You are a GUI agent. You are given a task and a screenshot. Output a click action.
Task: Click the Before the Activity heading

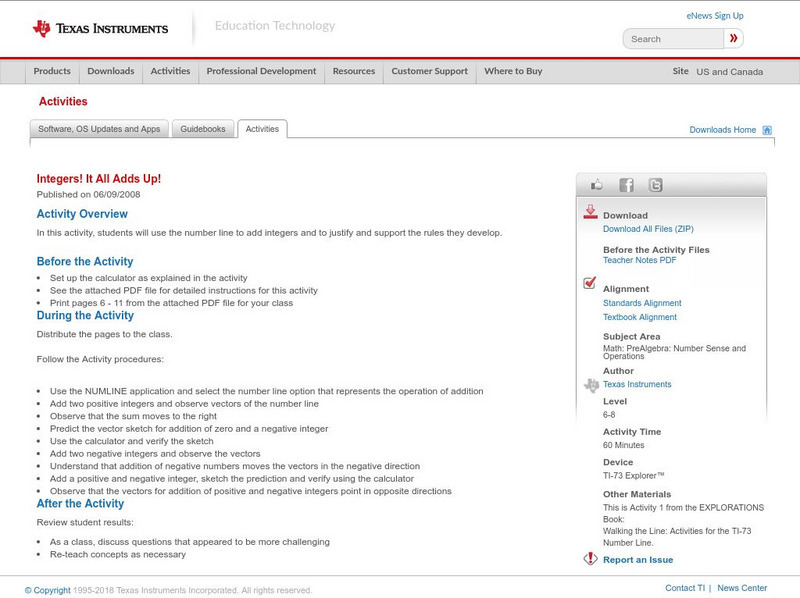pos(85,261)
